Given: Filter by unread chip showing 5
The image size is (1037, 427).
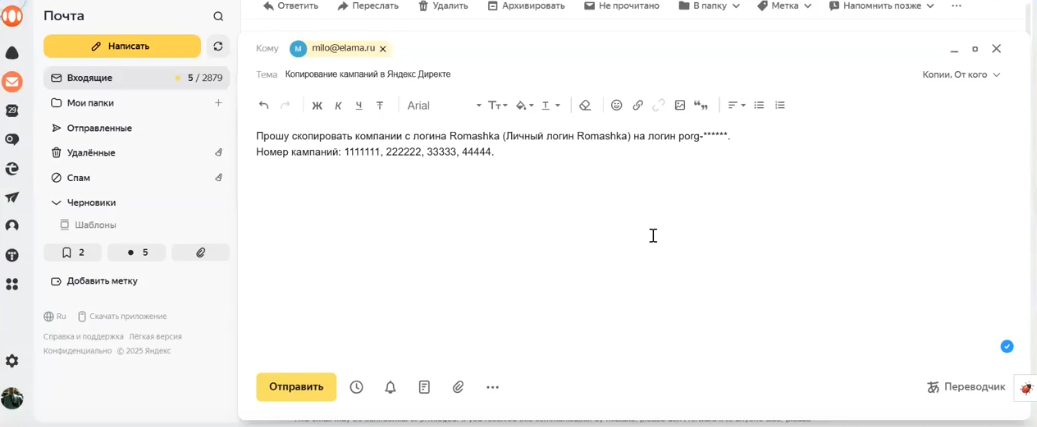Looking at the screenshot, I should 137,252.
